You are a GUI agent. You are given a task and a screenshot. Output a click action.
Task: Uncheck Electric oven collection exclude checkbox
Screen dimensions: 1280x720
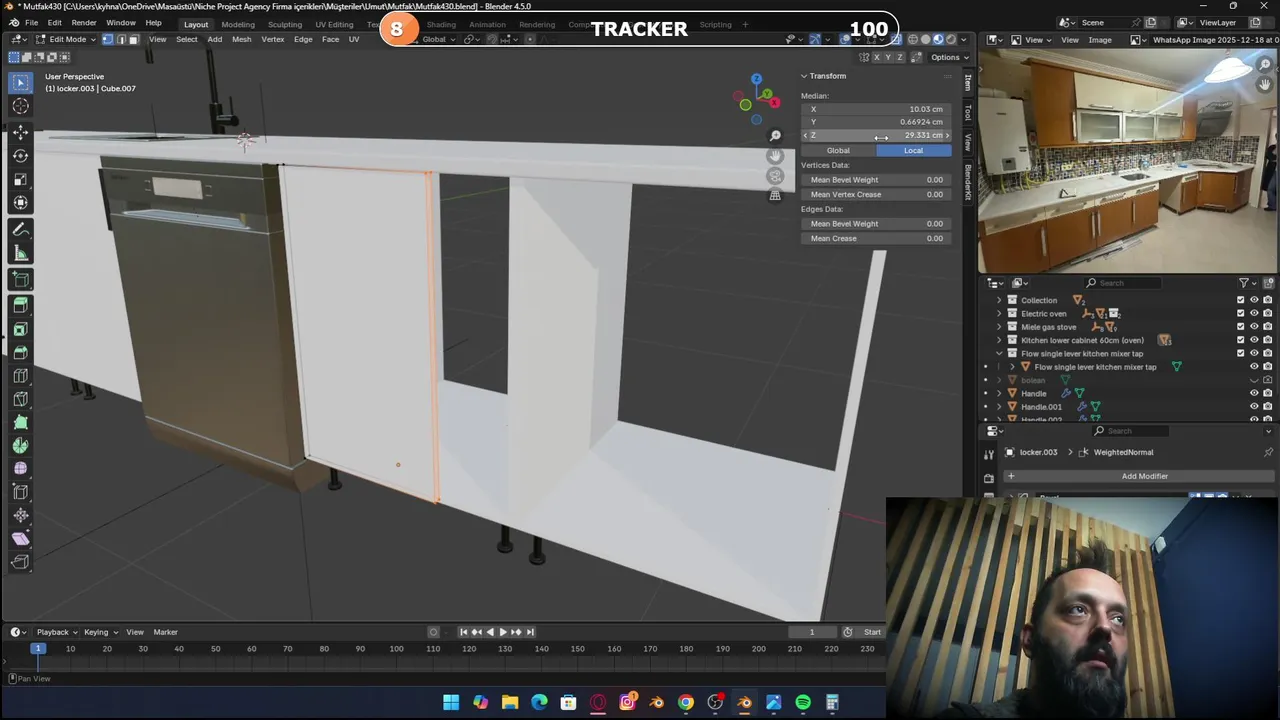(x=1241, y=313)
